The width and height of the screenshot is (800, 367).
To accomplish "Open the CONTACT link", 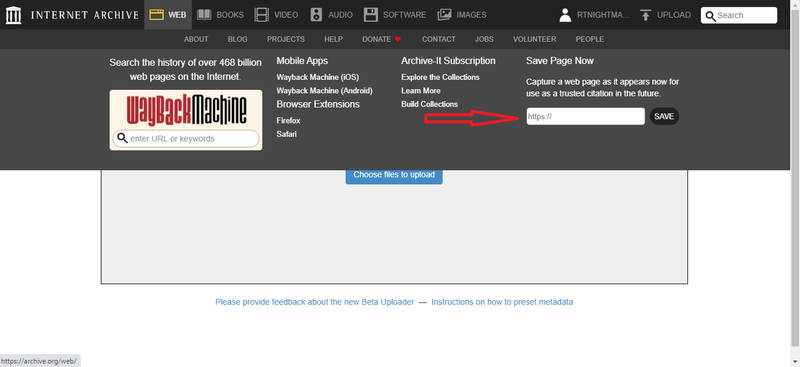I will tap(439, 39).
